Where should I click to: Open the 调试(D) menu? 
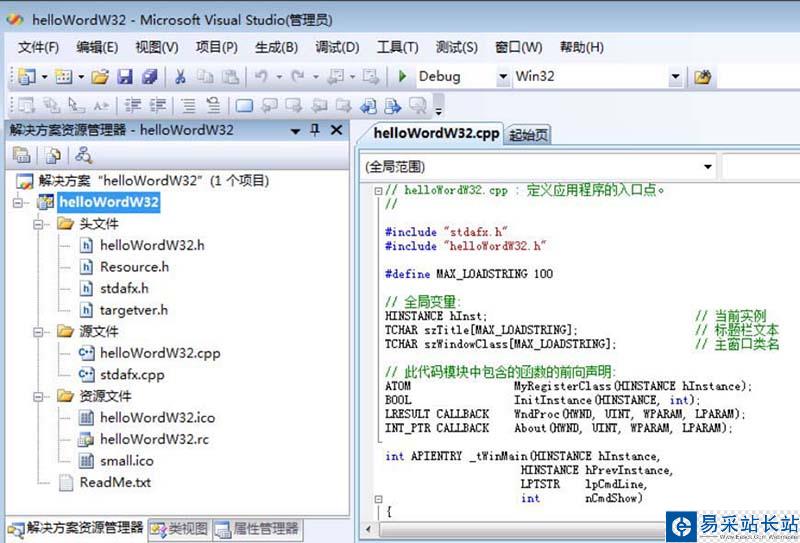coord(337,47)
